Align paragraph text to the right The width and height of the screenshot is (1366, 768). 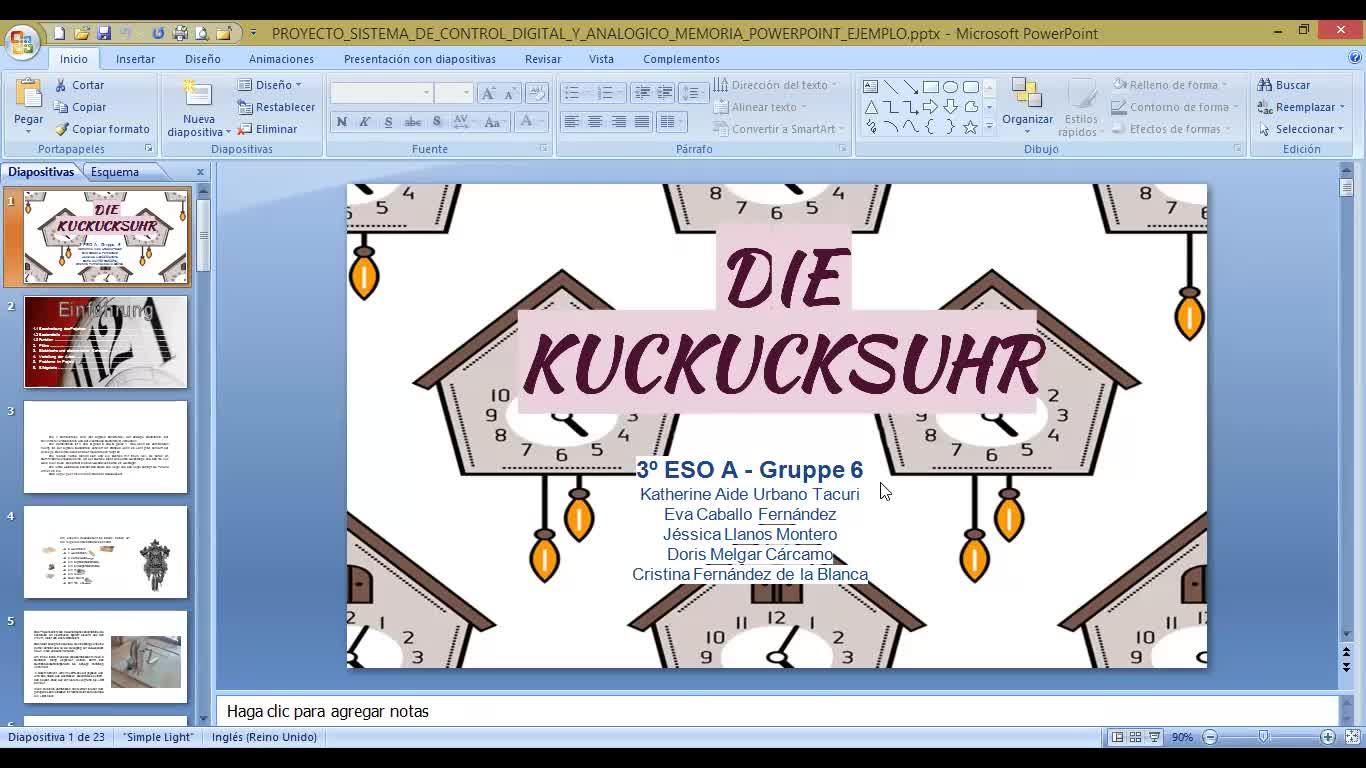(619, 122)
